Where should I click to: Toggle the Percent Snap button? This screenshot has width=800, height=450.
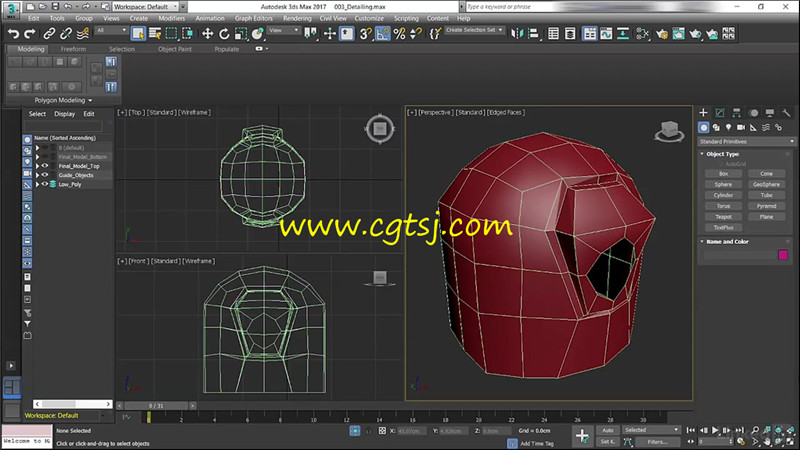coord(399,34)
